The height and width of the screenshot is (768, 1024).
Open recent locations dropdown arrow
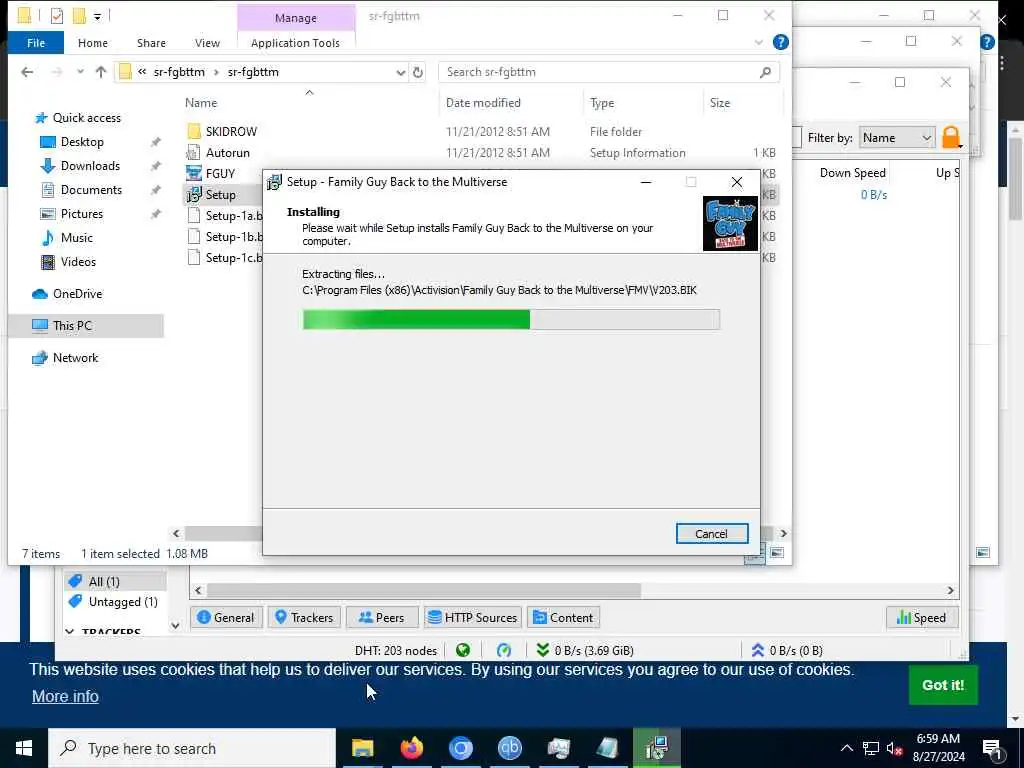click(x=80, y=72)
